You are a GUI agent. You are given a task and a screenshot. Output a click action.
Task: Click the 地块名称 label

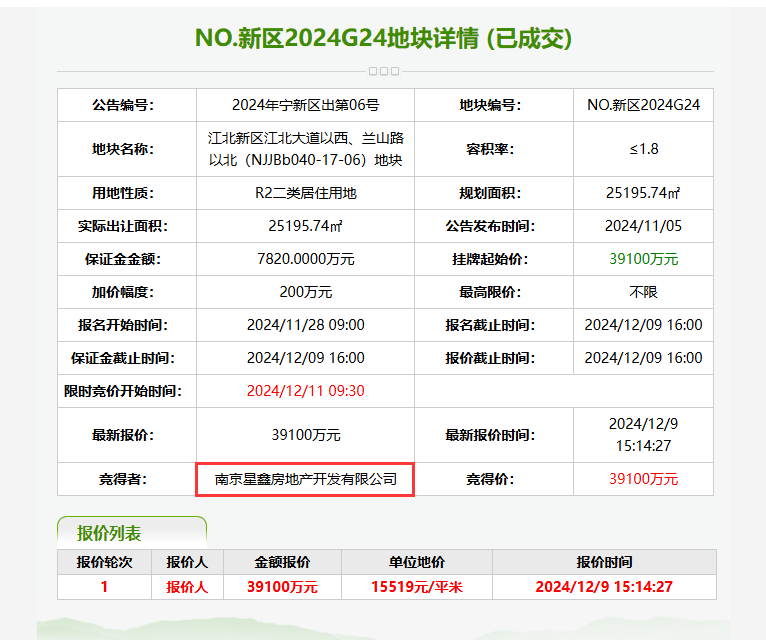click(123, 149)
